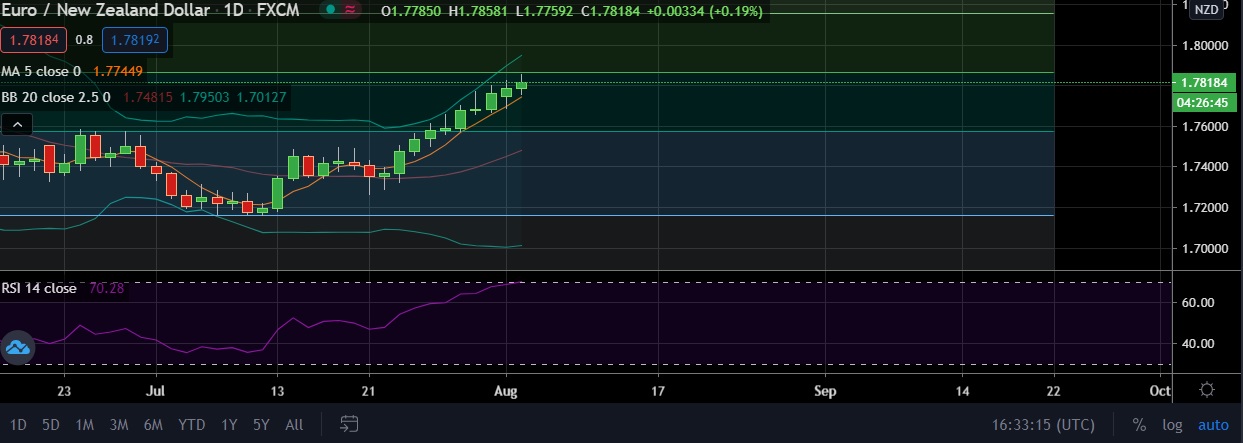Click the FXCM broker label in title
Viewport: 1243px width, 443px height.
[x=276, y=11]
